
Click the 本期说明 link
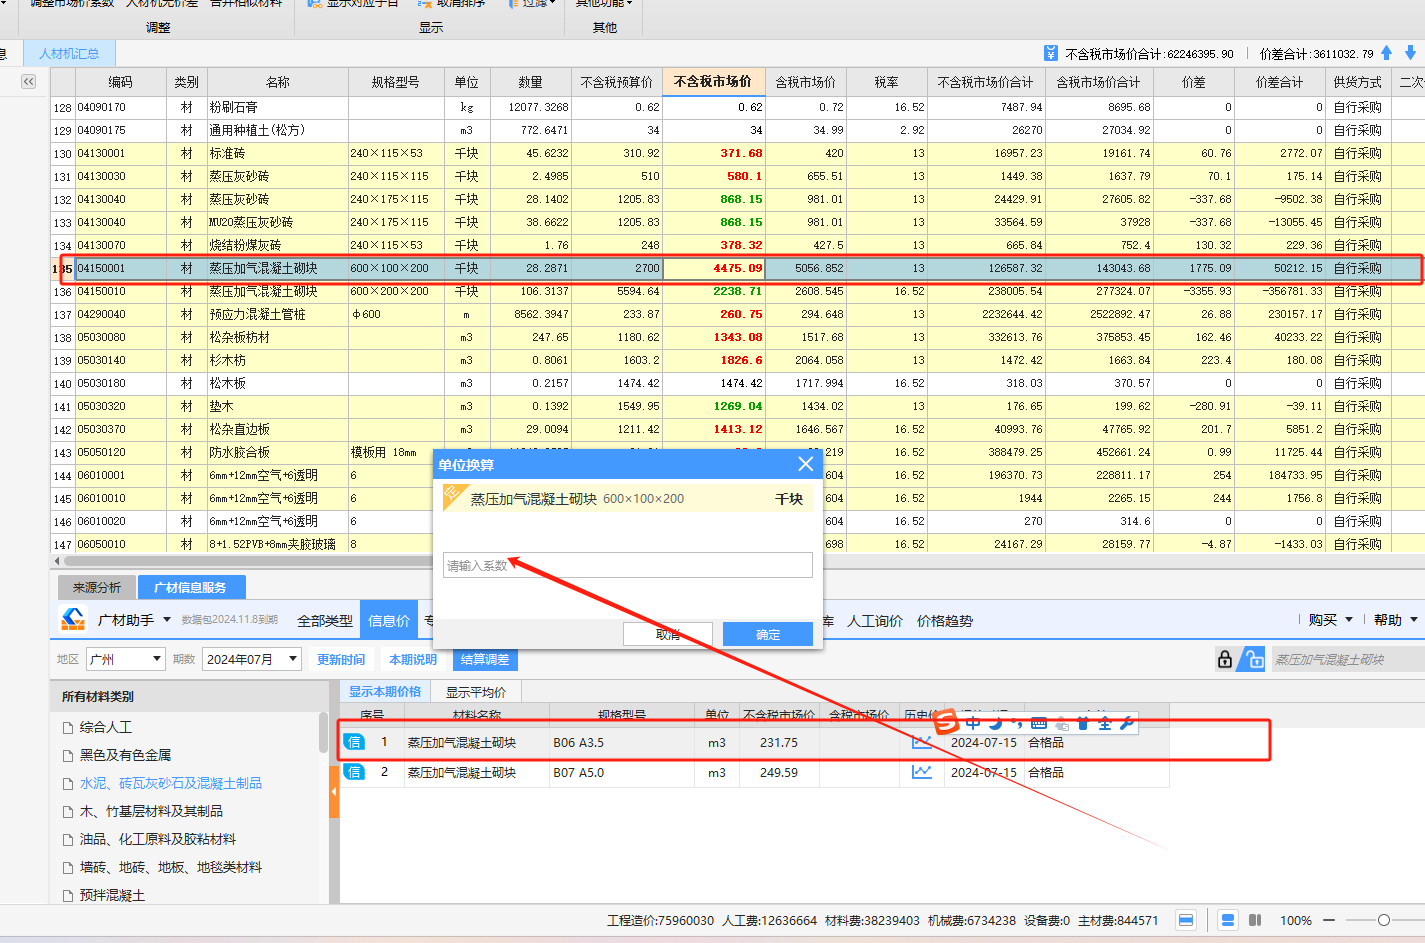pyautogui.click(x=413, y=659)
